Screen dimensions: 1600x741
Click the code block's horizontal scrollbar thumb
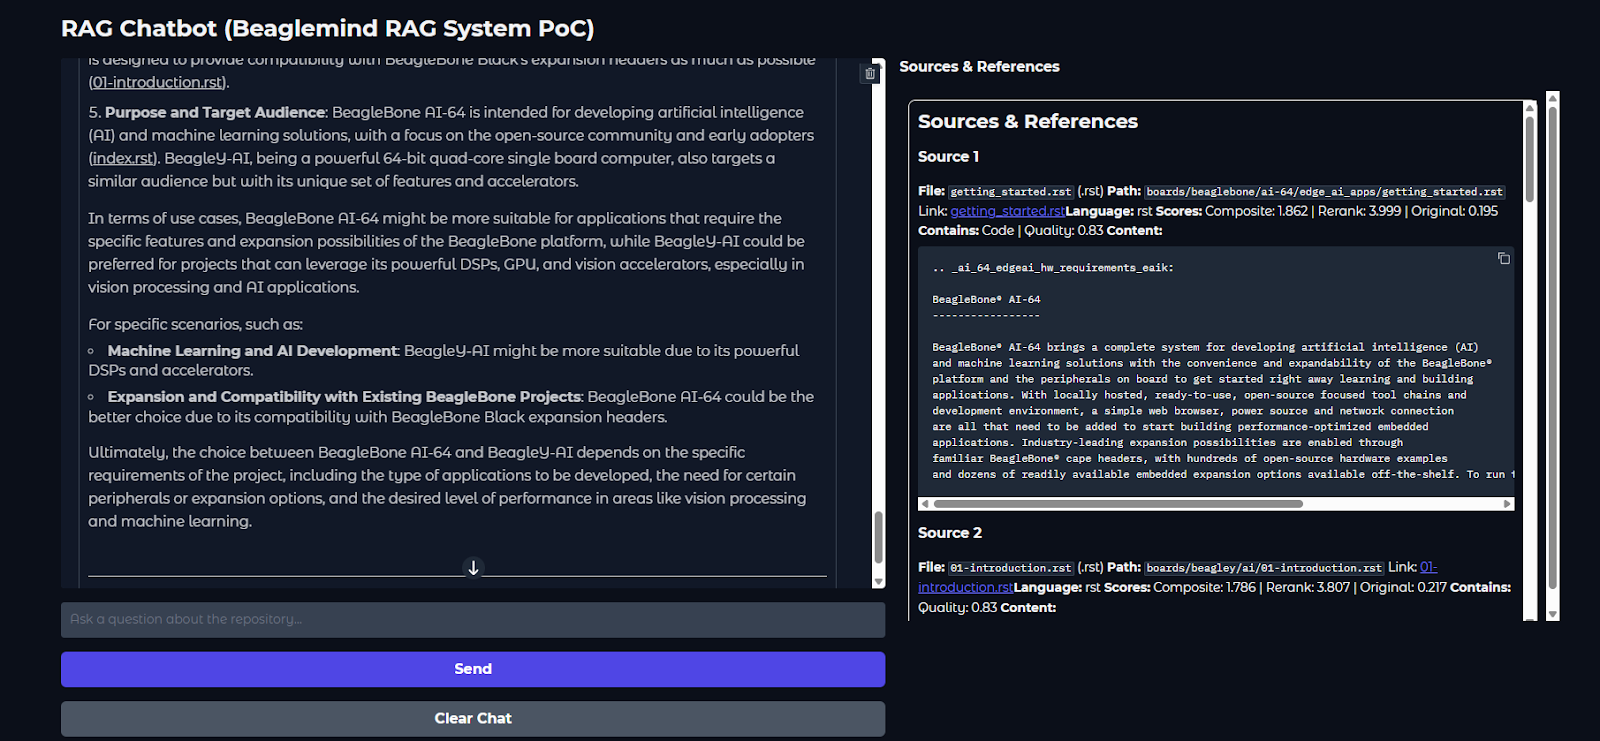click(1118, 504)
